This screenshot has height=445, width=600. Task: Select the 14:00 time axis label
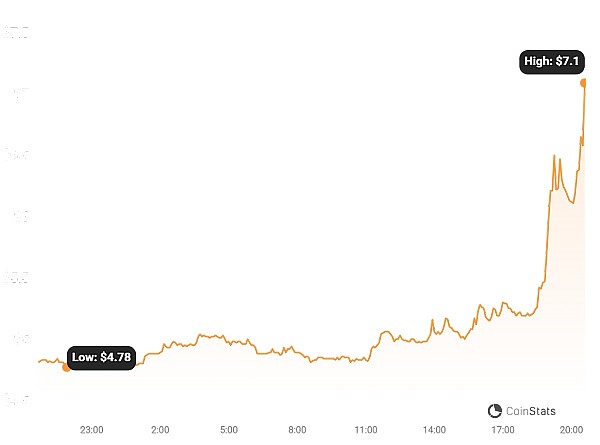[x=434, y=429]
